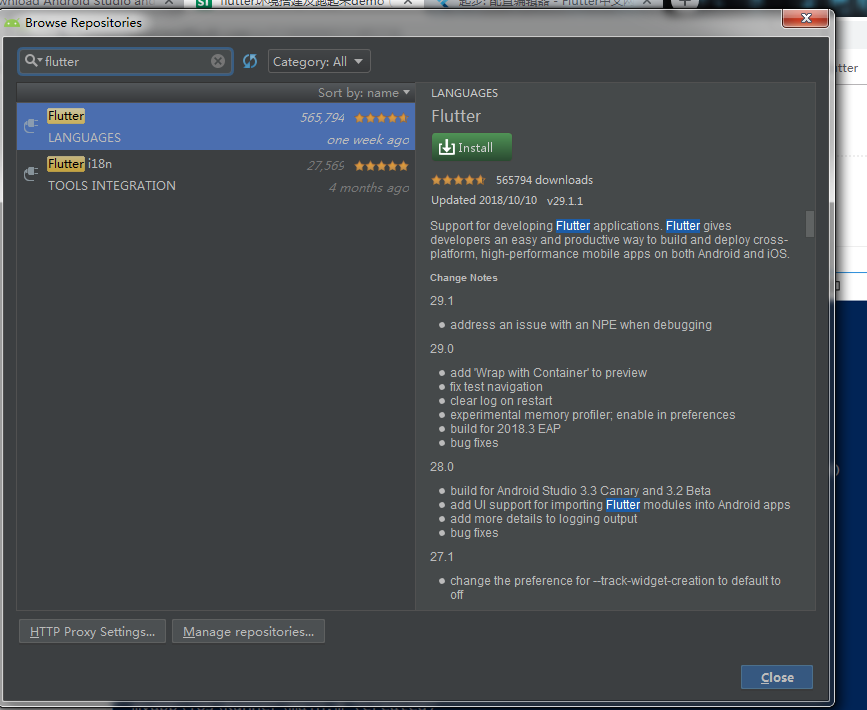The height and width of the screenshot is (710, 867).
Task: Click 'address an issue with an NPE' note
Action: pos(581,325)
